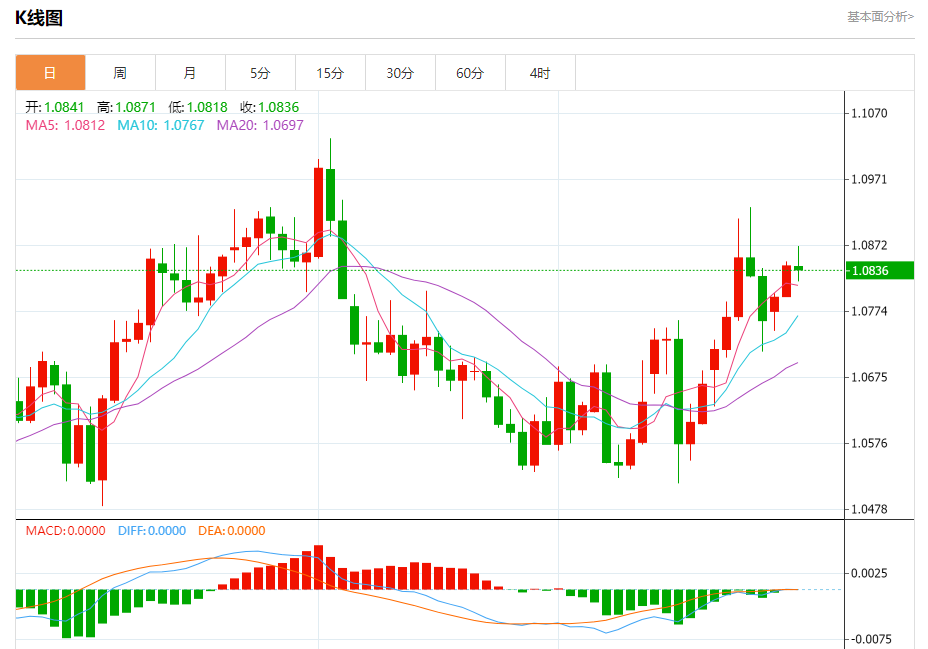Click the MA20: 1.0697 label
Screen dimensions: 928x649
260,125
